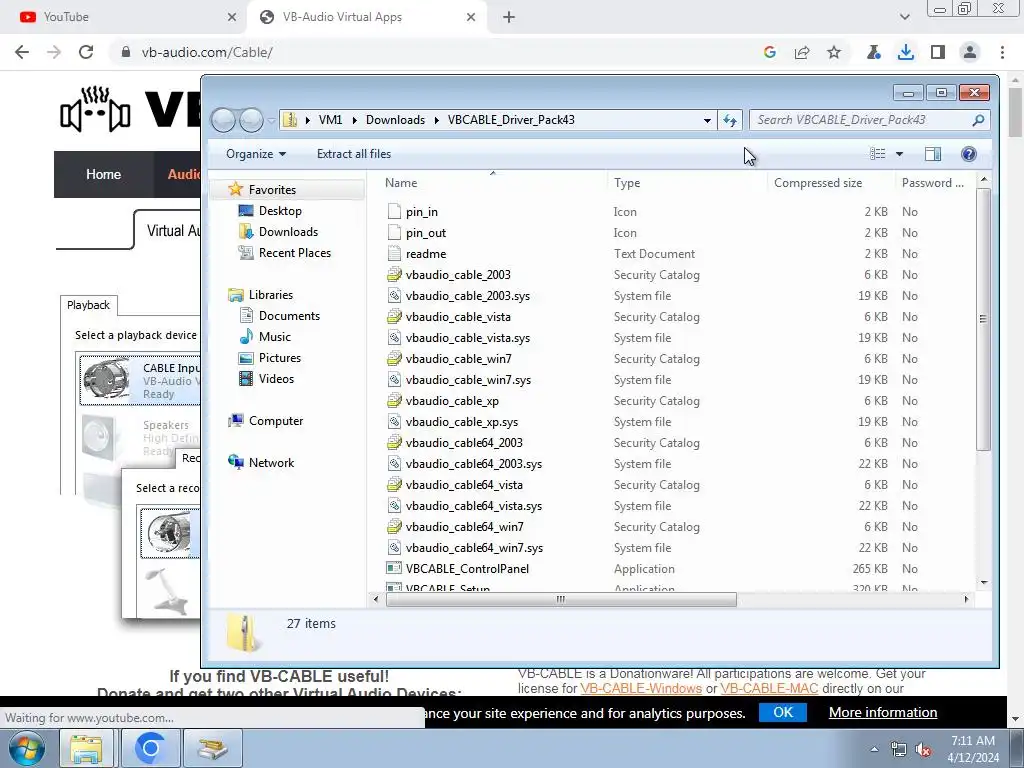Toggle the Explorer preview pane icon
Image resolution: width=1024 pixels, height=768 pixels.
click(x=933, y=153)
